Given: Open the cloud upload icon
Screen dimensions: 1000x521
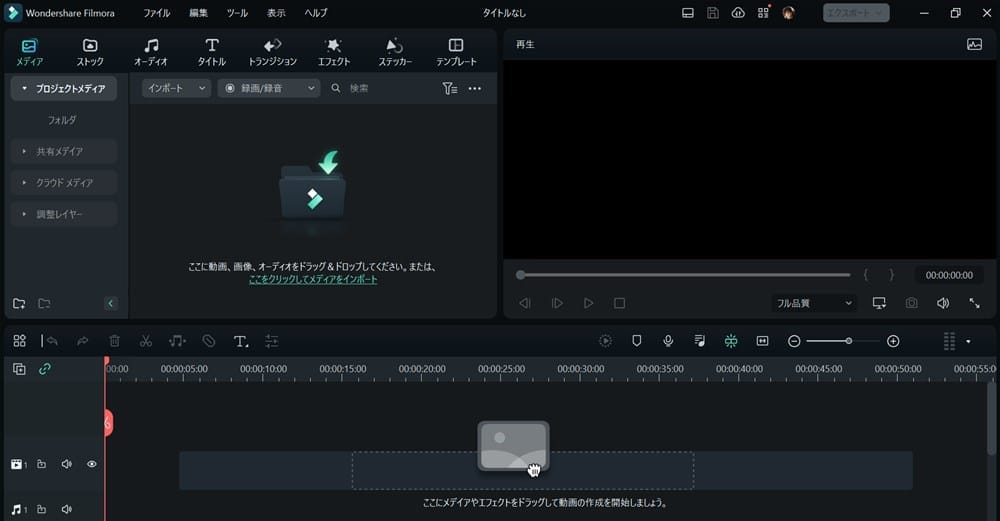Looking at the screenshot, I should tap(738, 13).
